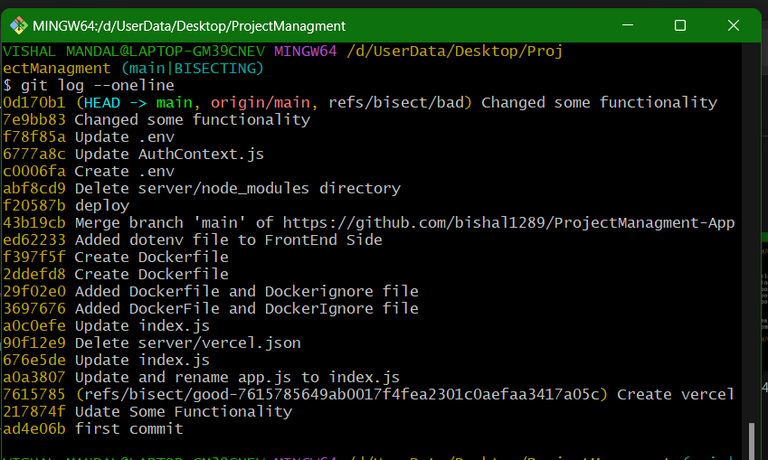Click commit hash ad4e06b first commit
768x460 pixels.
(x=34, y=428)
